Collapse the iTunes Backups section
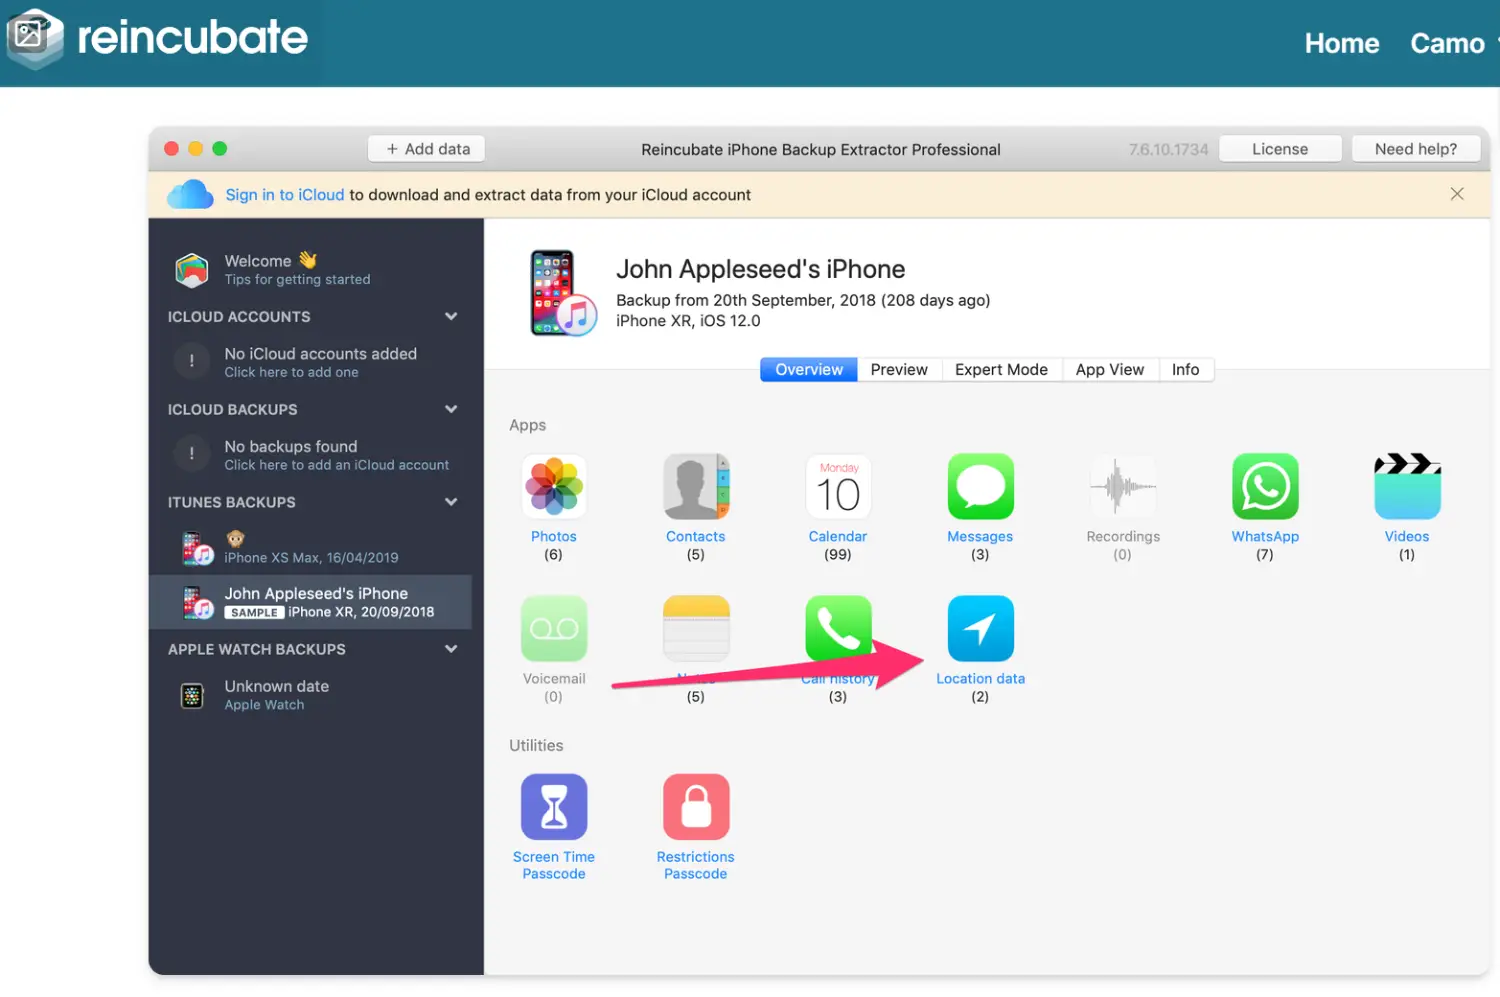1500x997 pixels. (451, 502)
